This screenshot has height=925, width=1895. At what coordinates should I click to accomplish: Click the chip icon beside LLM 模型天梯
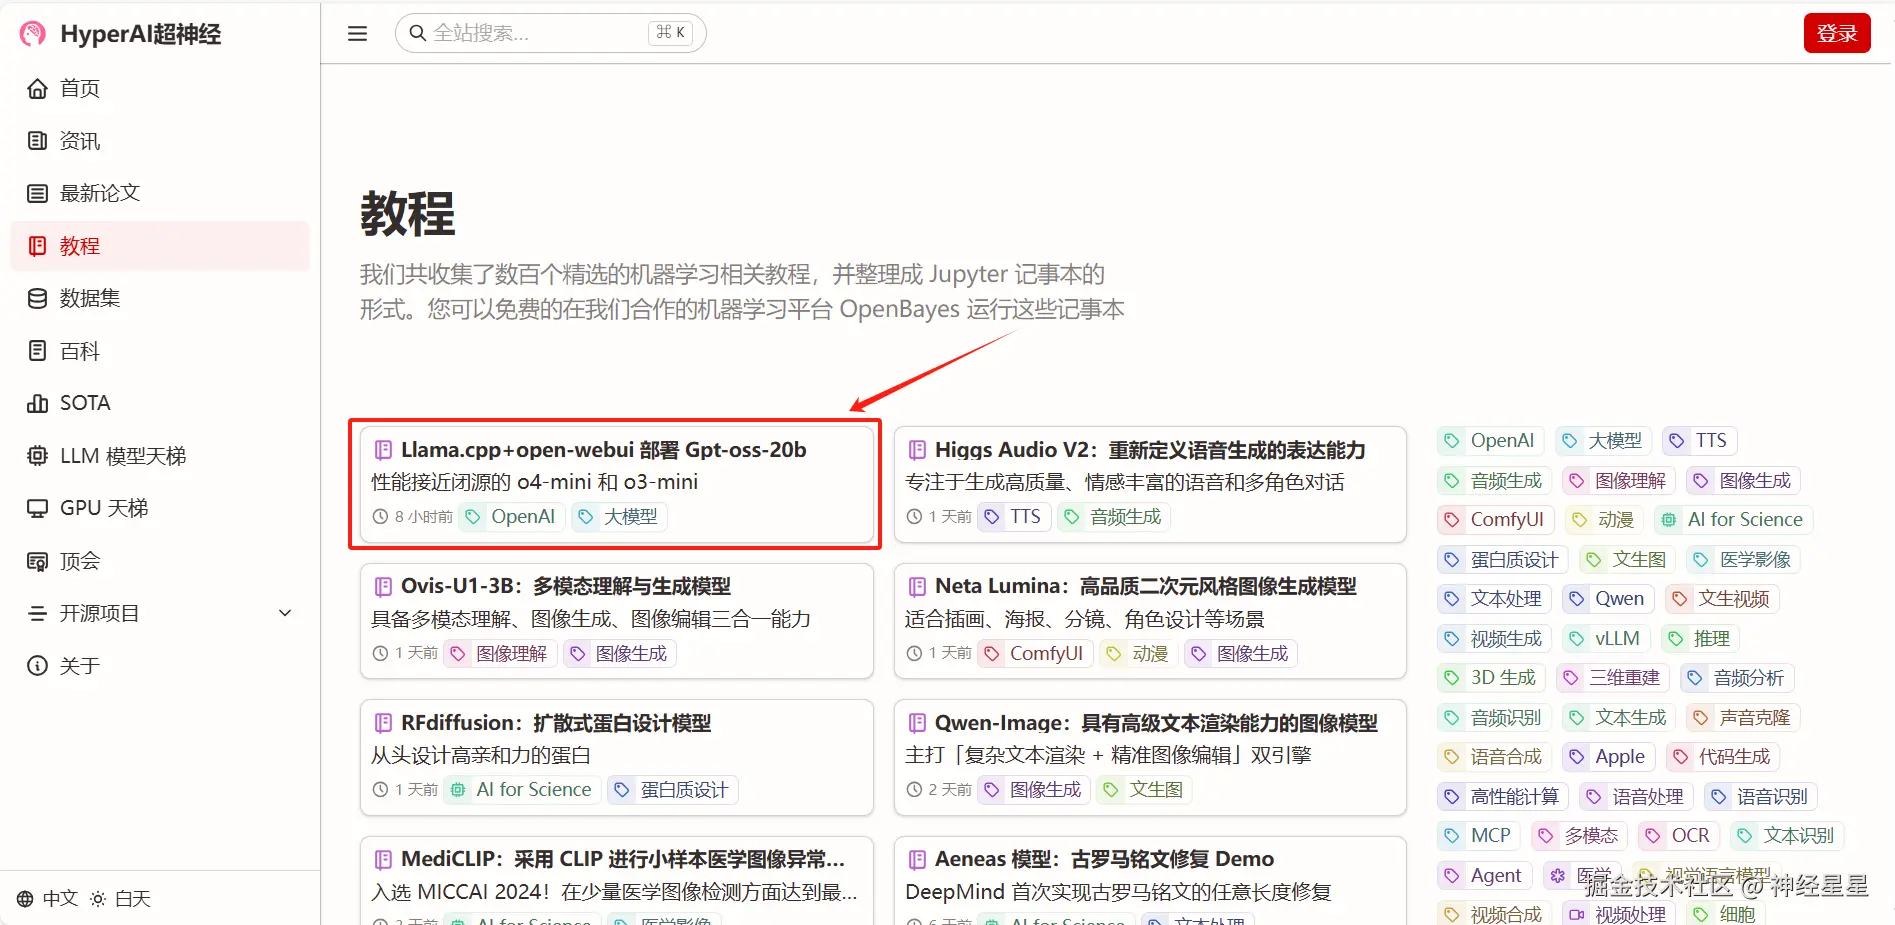(x=37, y=456)
